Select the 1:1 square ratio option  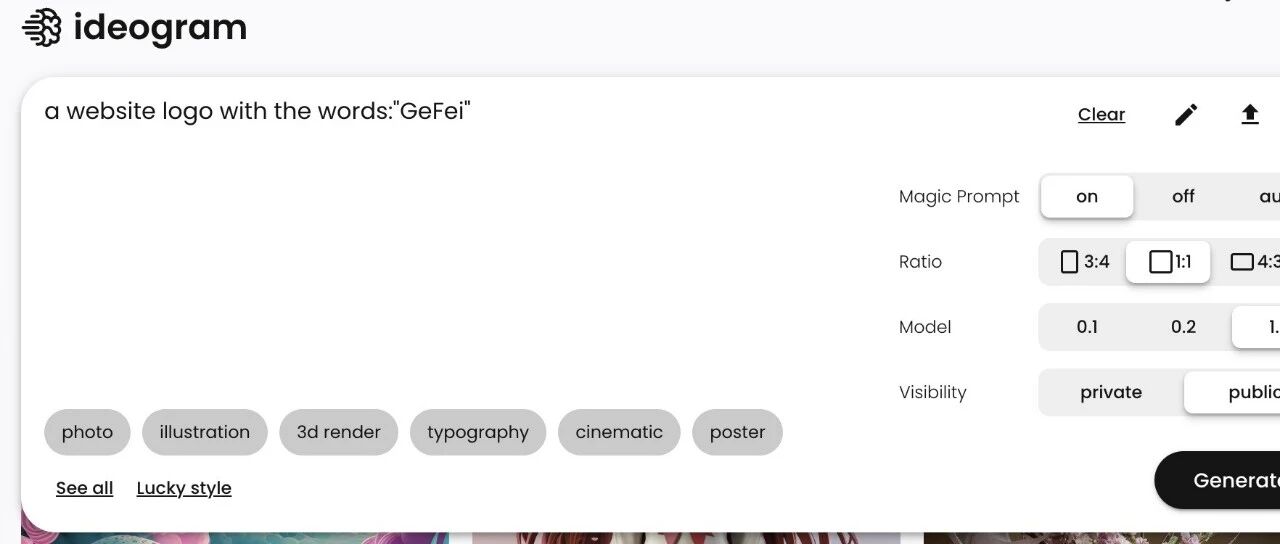[1169, 262]
